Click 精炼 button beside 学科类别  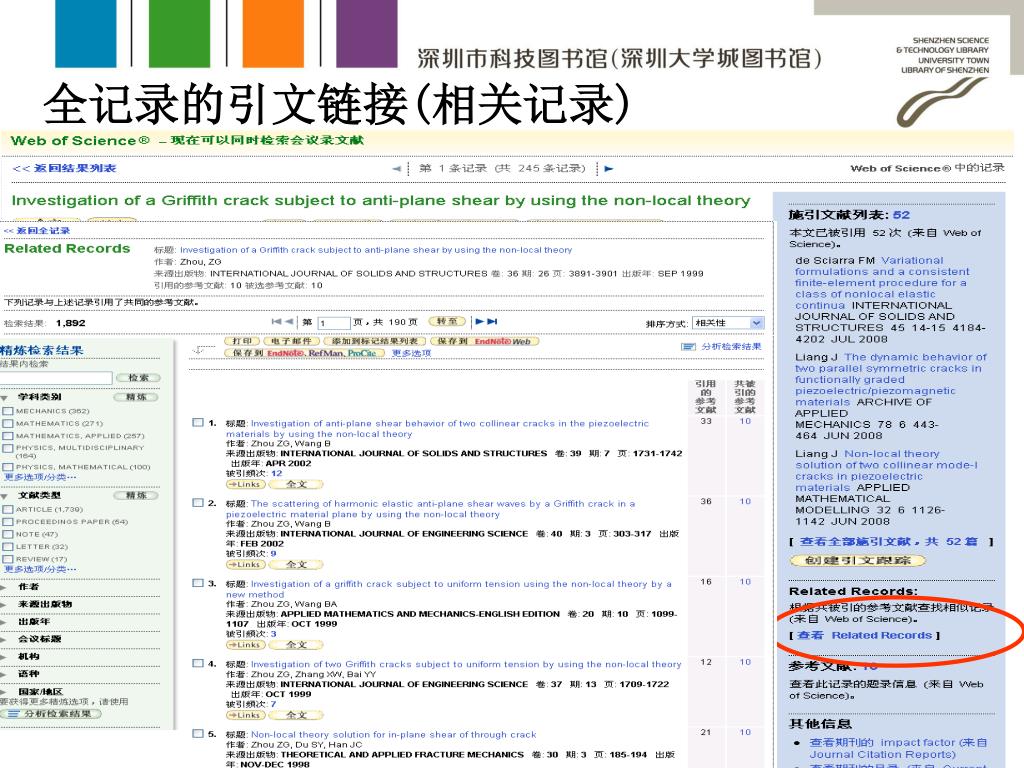(x=136, y=397)
